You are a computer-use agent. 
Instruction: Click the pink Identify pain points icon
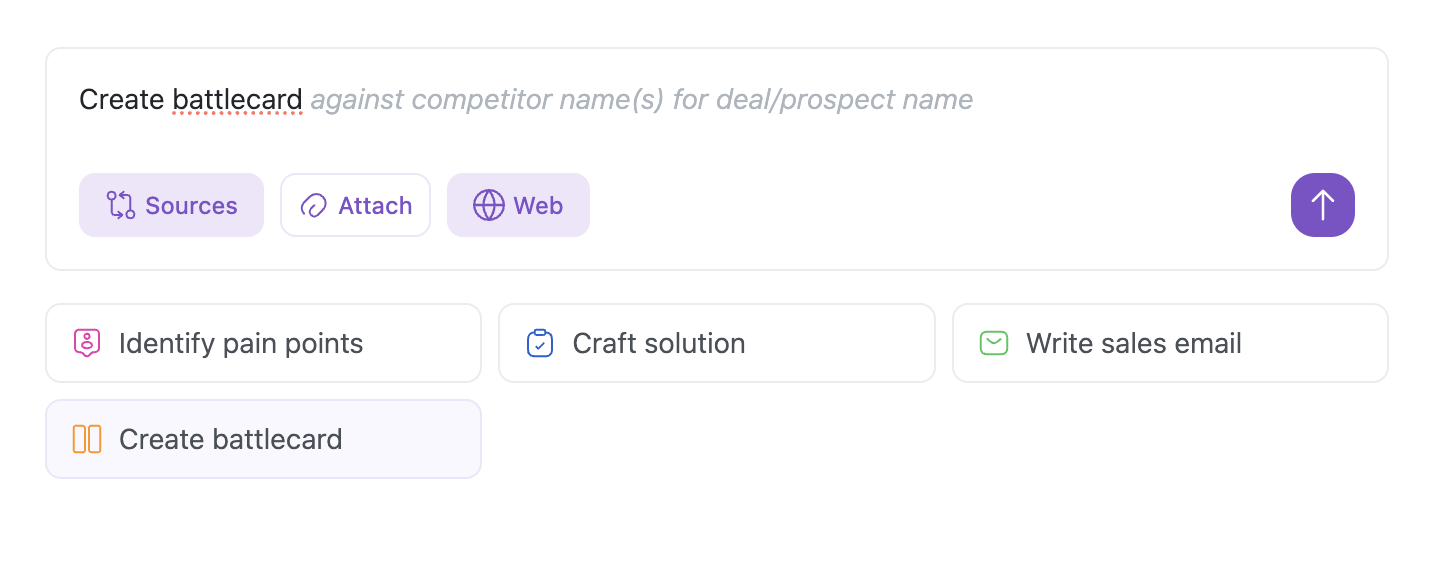(87, 344)
